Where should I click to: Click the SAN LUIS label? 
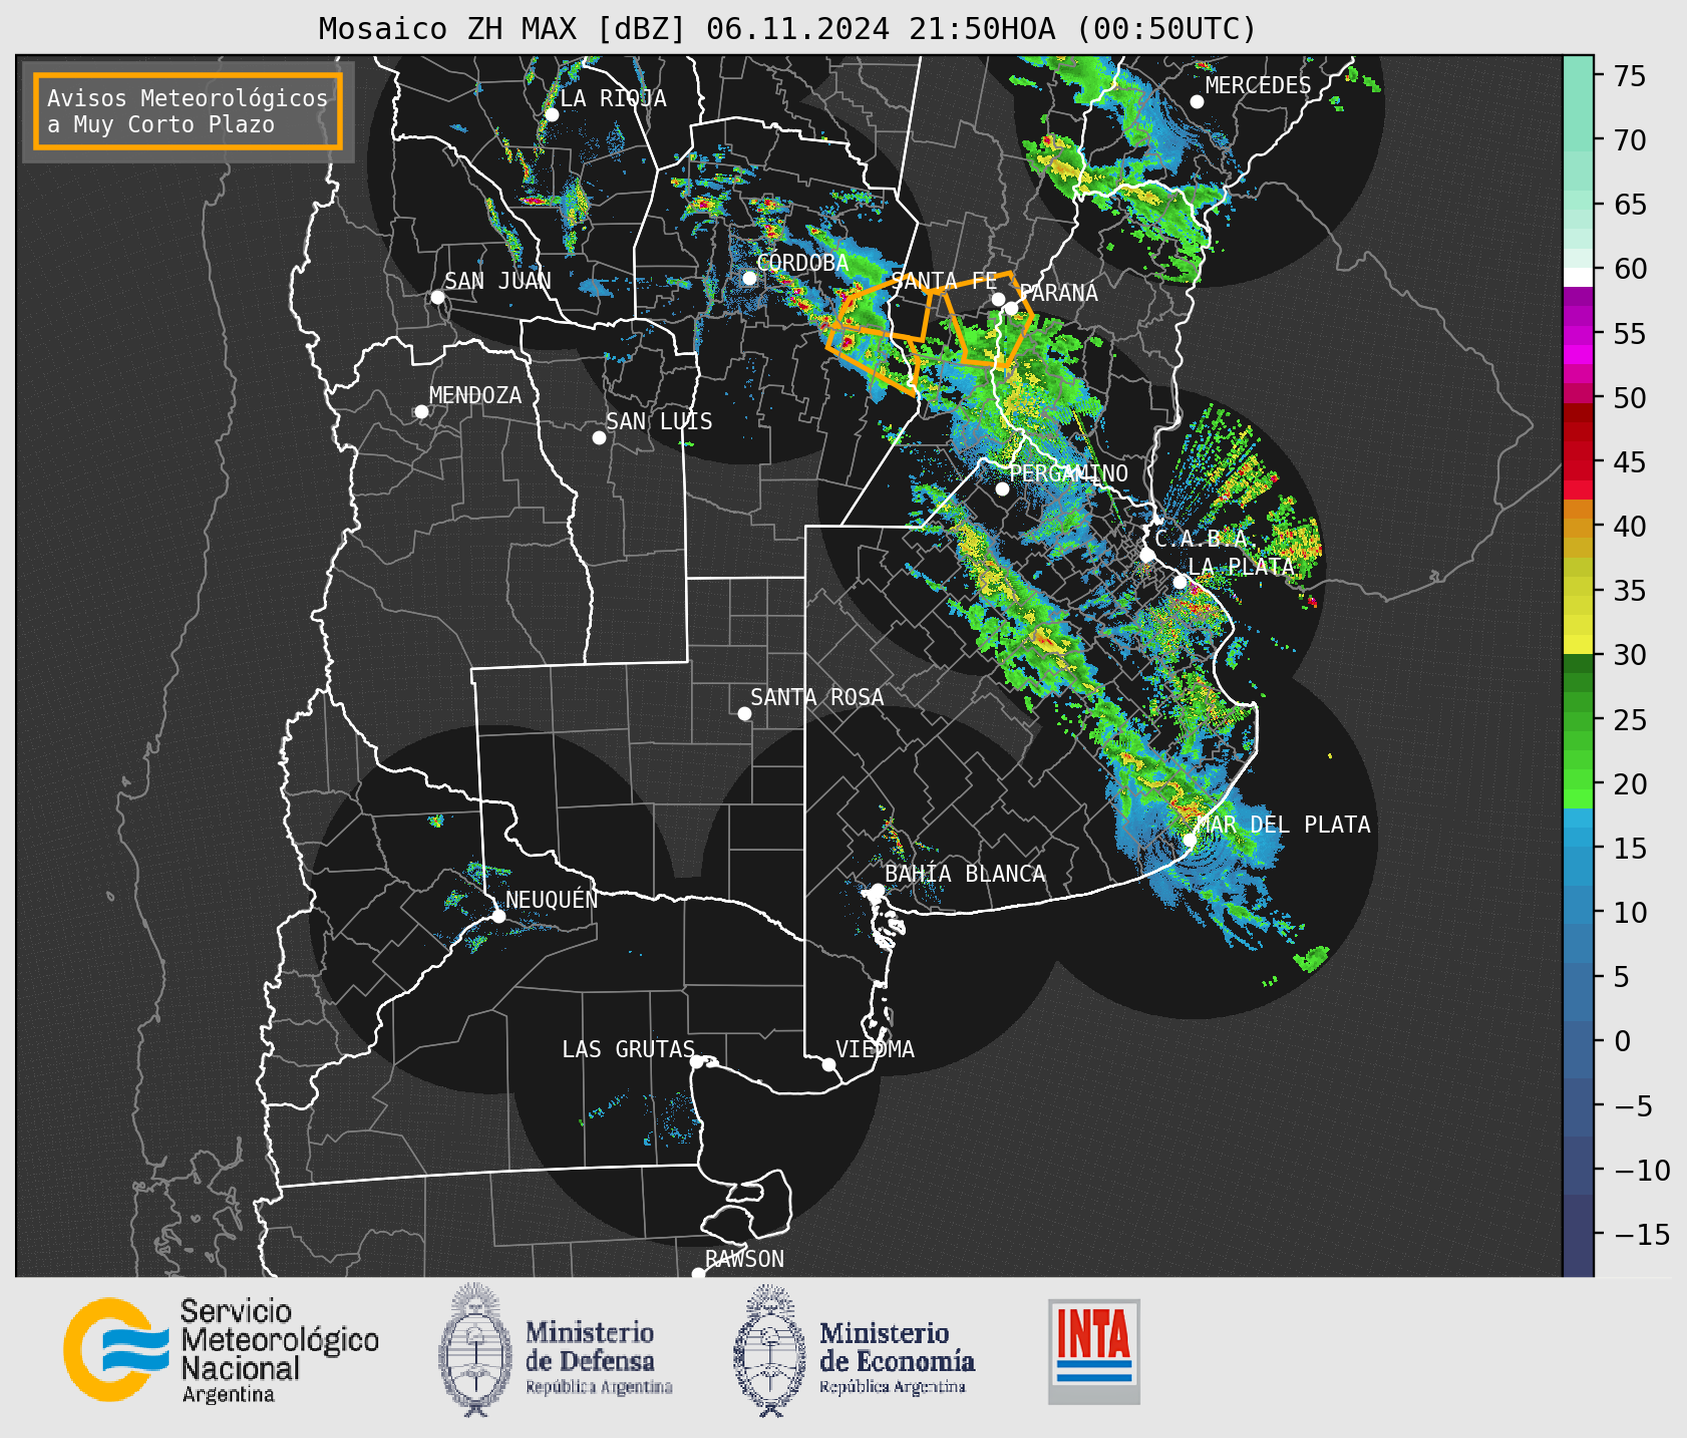coord(659,422)
